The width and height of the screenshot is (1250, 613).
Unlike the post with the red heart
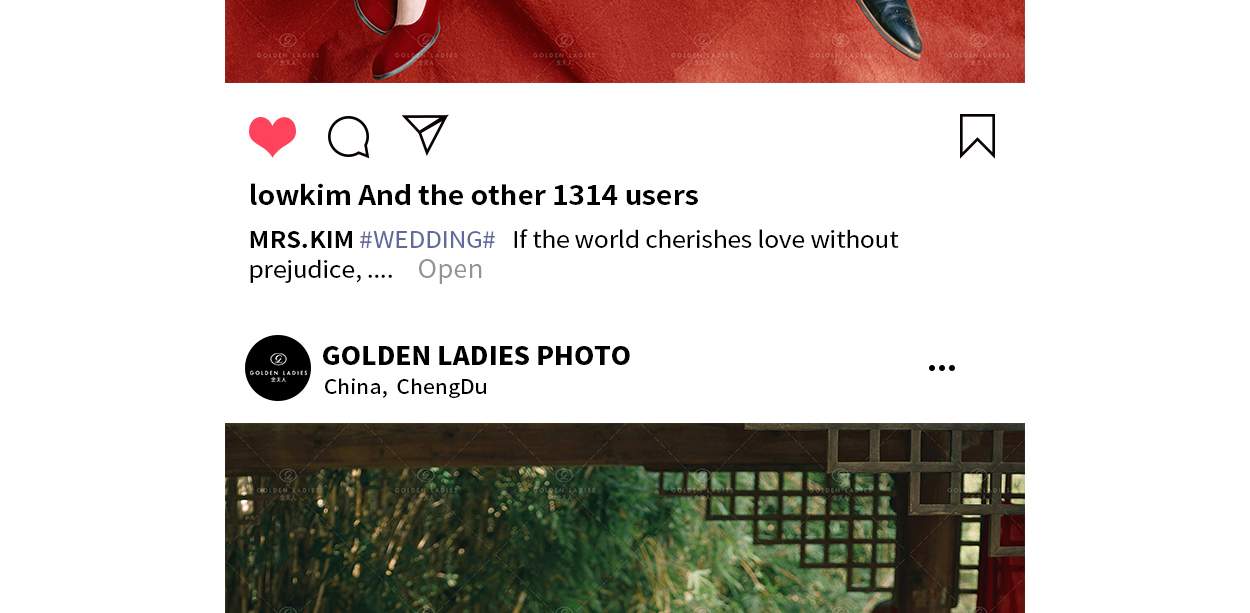pos(272,137)
